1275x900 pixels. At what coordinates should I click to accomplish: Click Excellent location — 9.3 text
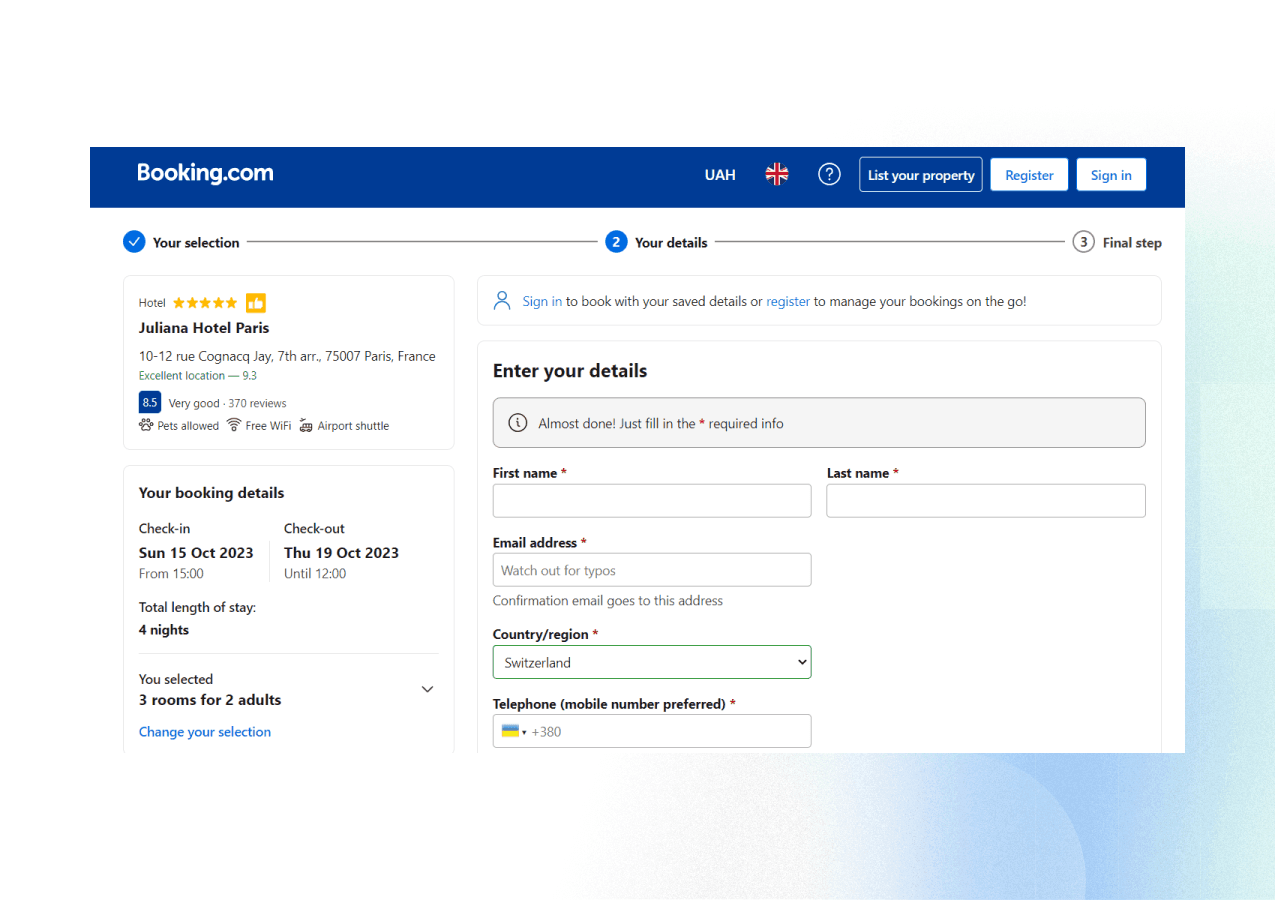pos(198,376)
